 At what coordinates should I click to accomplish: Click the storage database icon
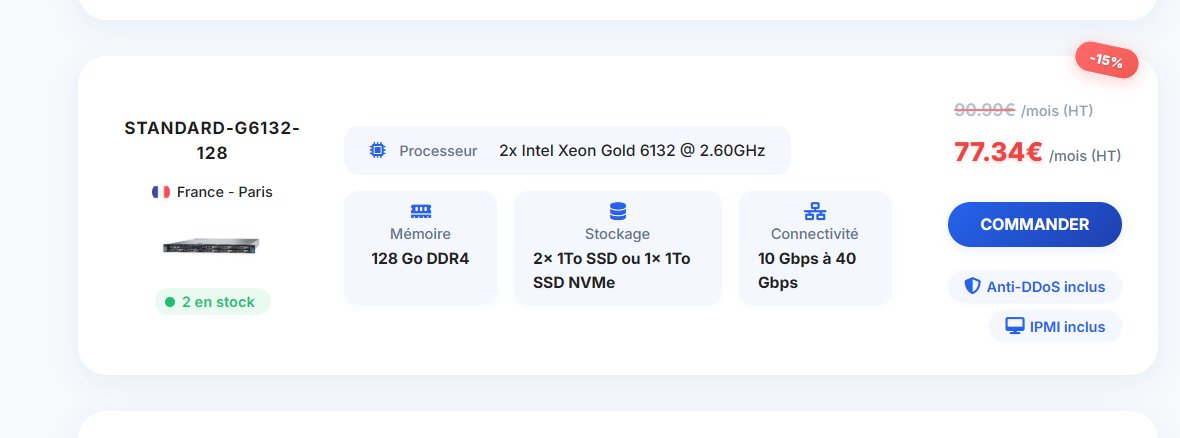618,211
